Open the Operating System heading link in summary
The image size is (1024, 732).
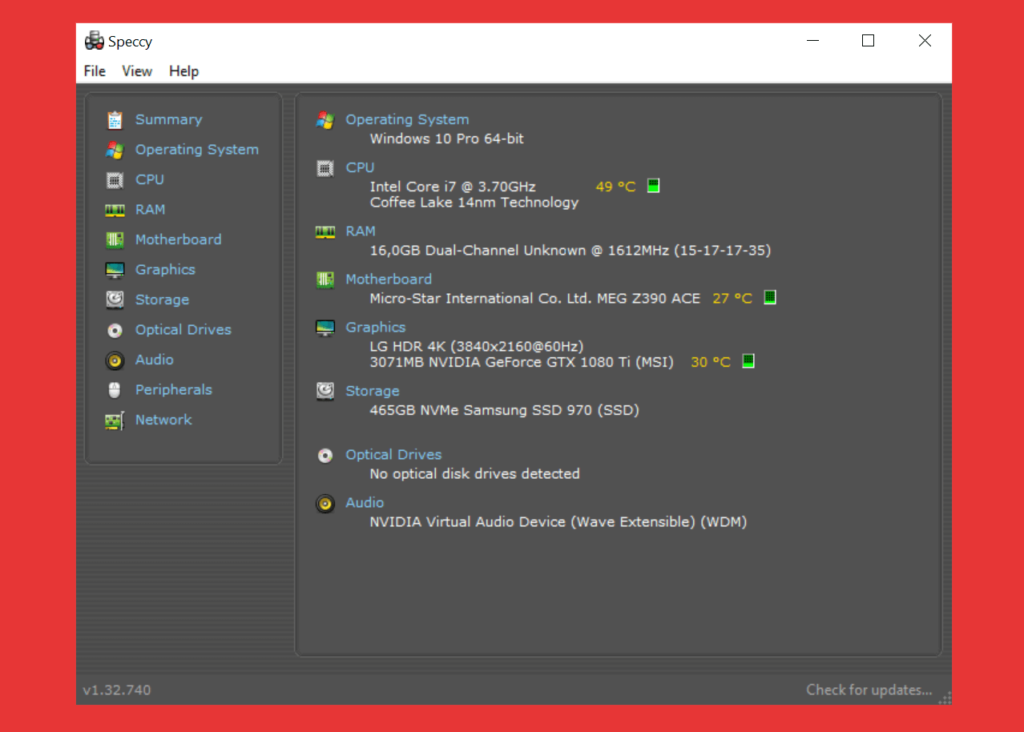(407, 119)
